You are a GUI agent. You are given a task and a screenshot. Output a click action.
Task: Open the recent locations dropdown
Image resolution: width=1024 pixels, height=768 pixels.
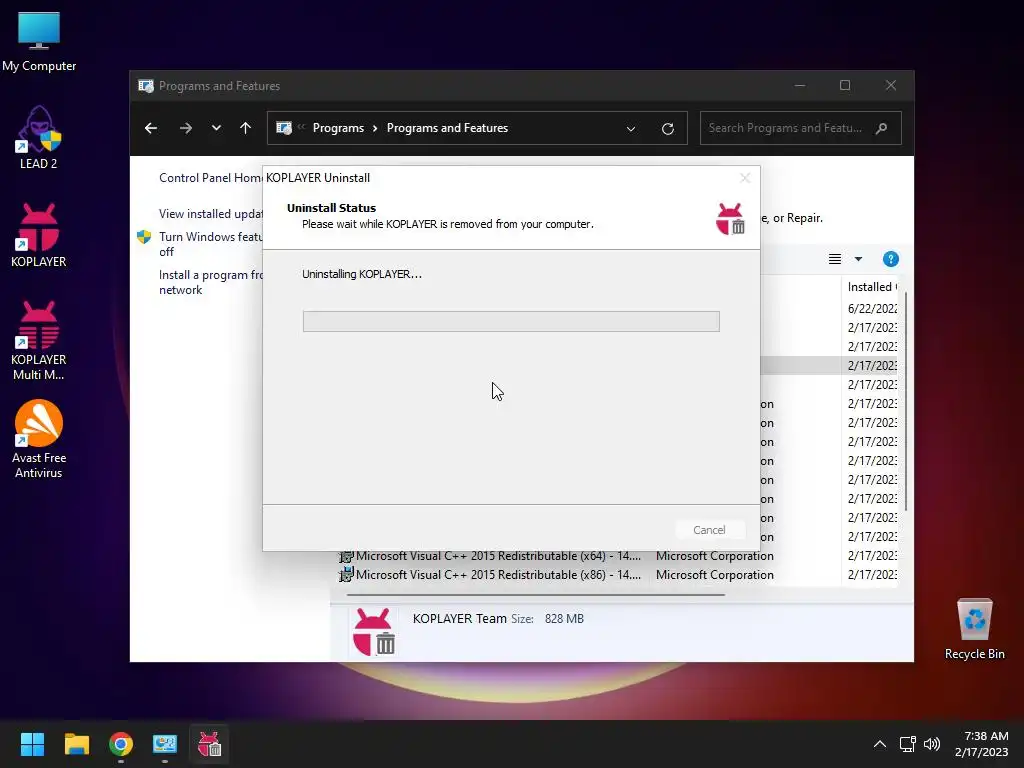click(216, 128)
